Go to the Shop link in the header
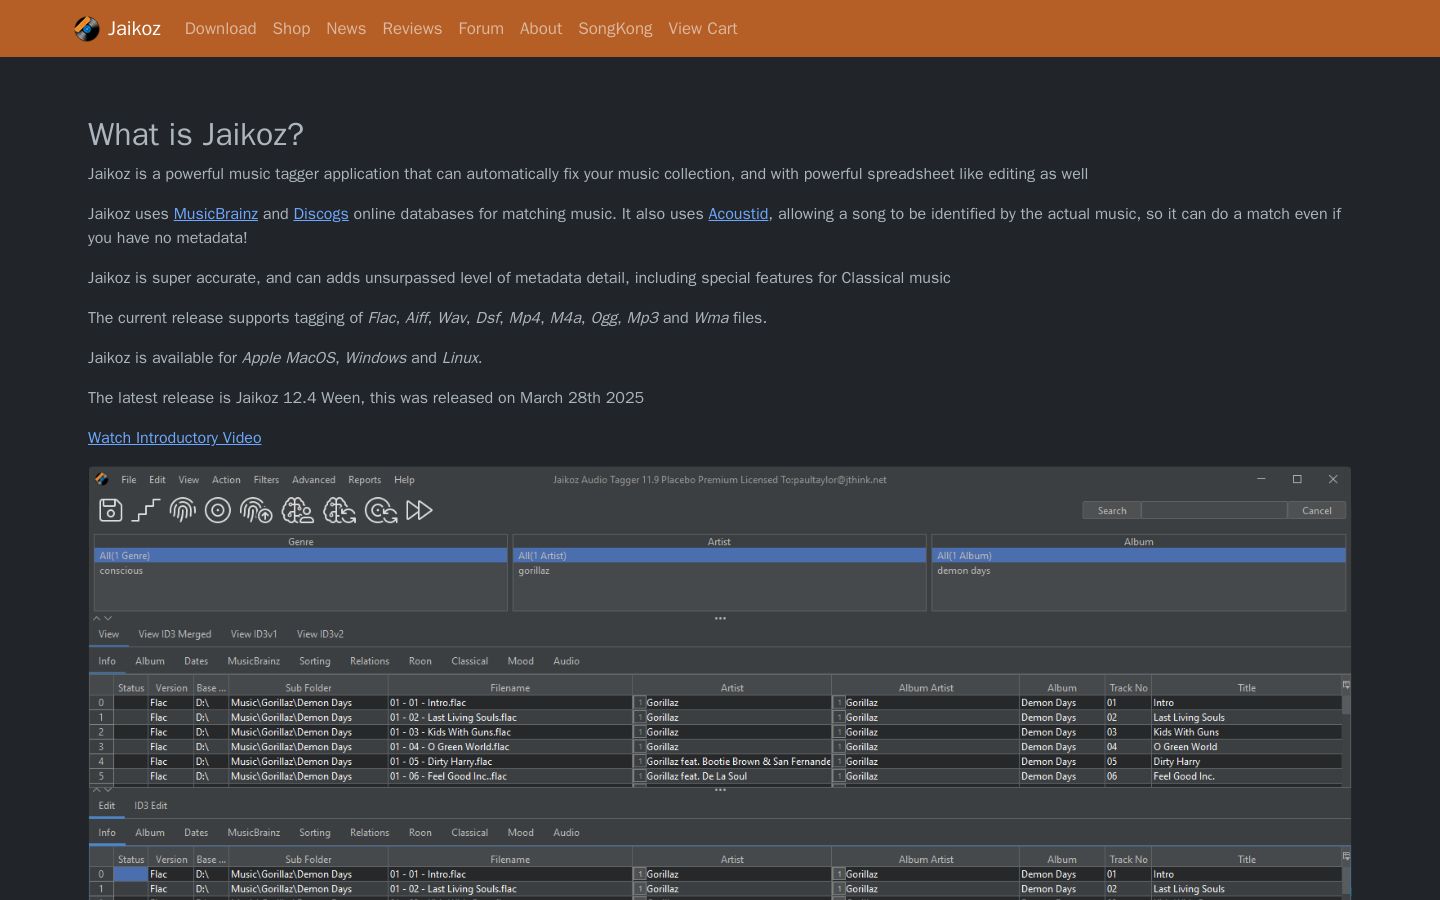Viewport: 1440px width, 900px height. [292, 29]
